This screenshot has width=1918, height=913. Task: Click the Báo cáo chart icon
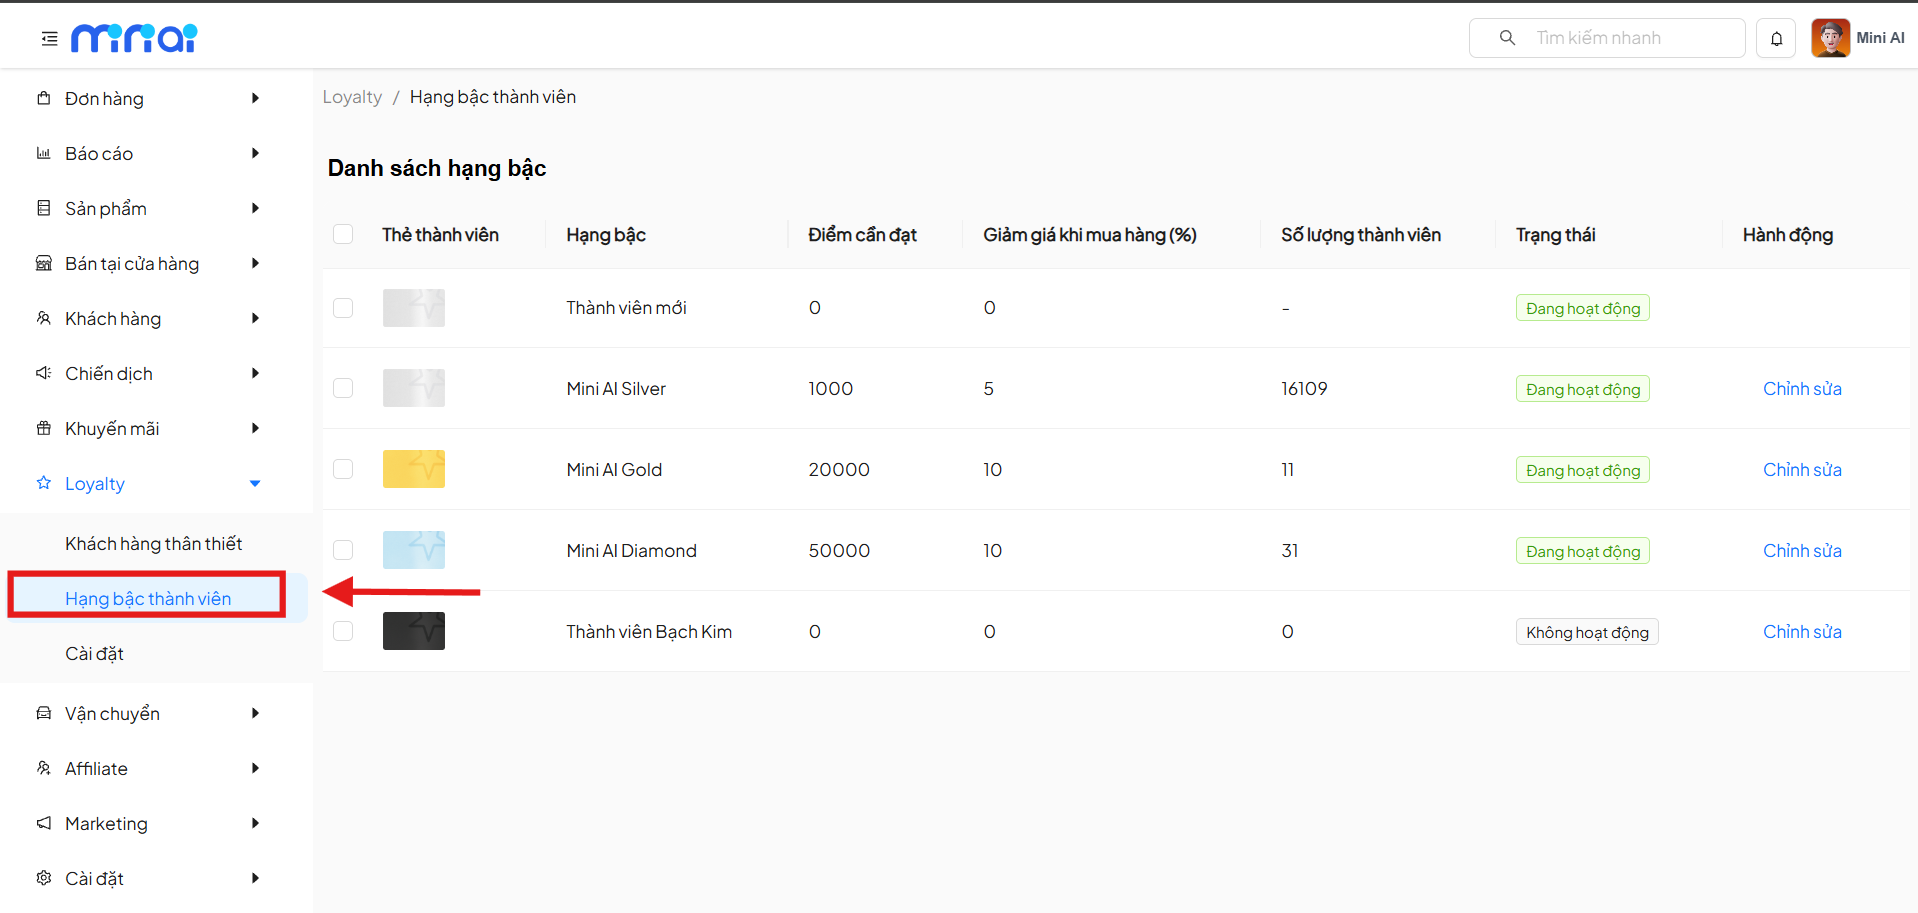click(44, 153)
